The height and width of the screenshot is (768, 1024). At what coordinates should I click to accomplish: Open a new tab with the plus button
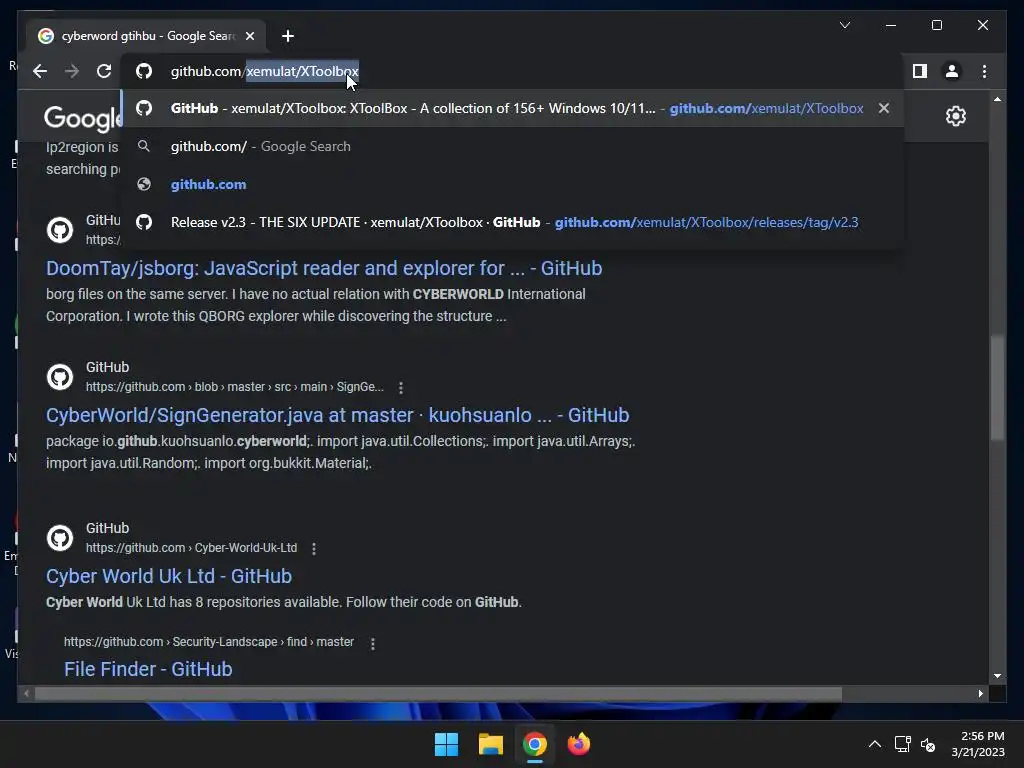point(288,36)
